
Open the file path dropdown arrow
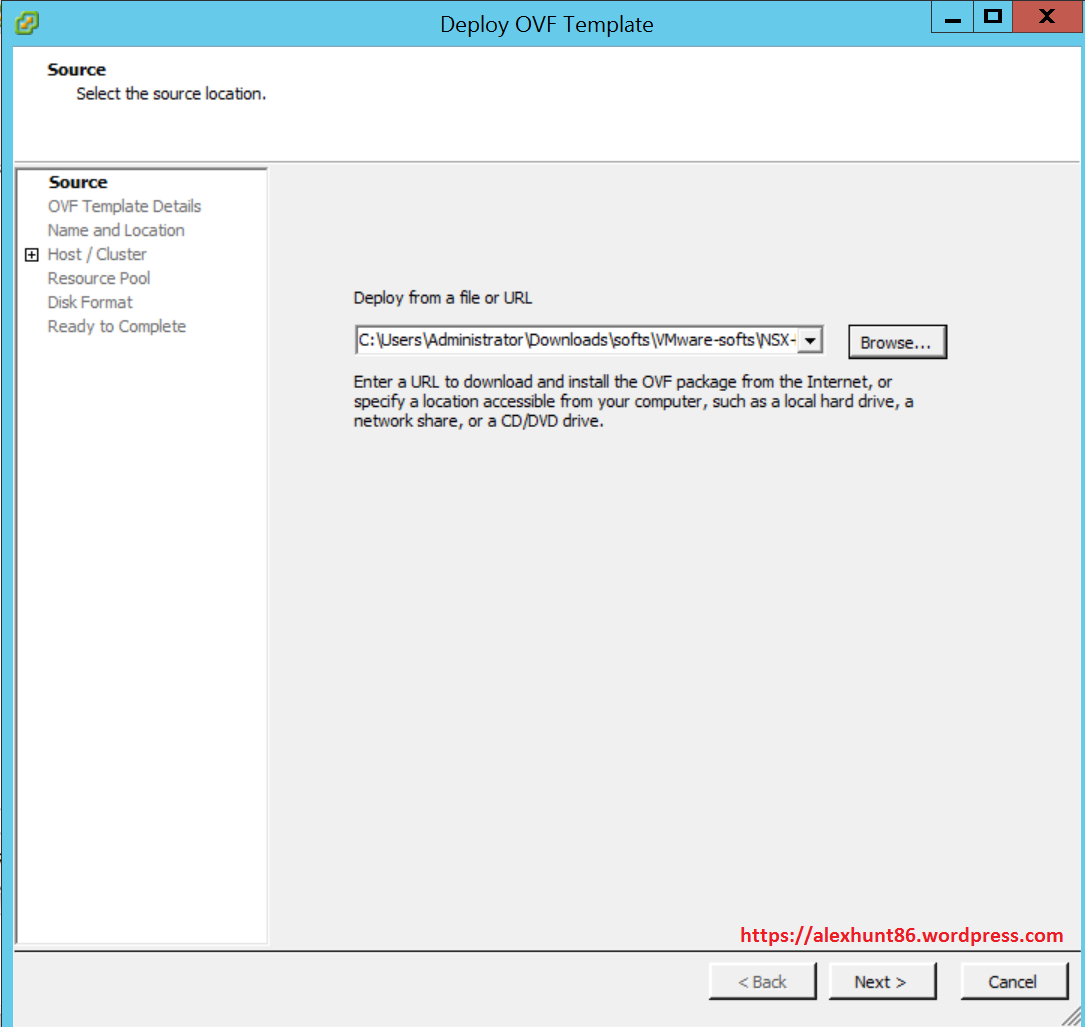tap(810, 340)
